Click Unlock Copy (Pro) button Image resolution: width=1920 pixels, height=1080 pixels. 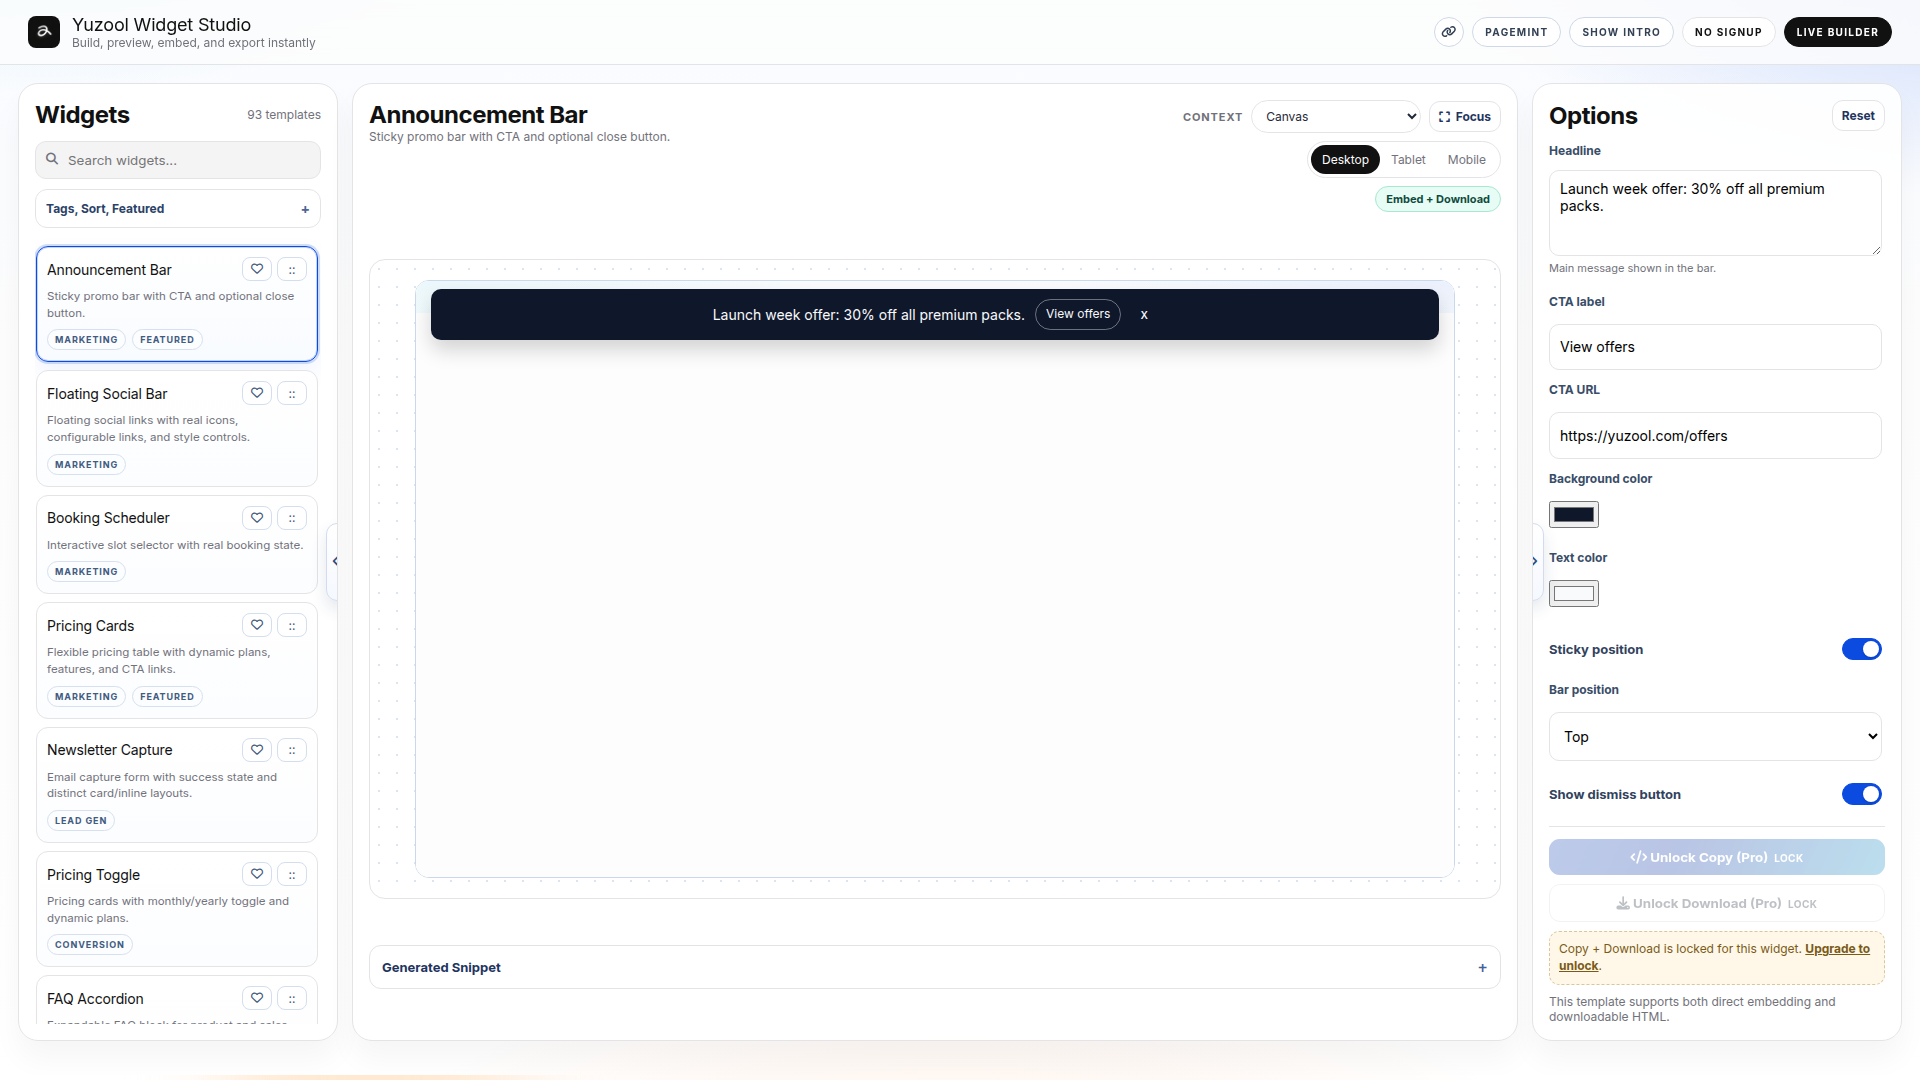[1716, 857]
